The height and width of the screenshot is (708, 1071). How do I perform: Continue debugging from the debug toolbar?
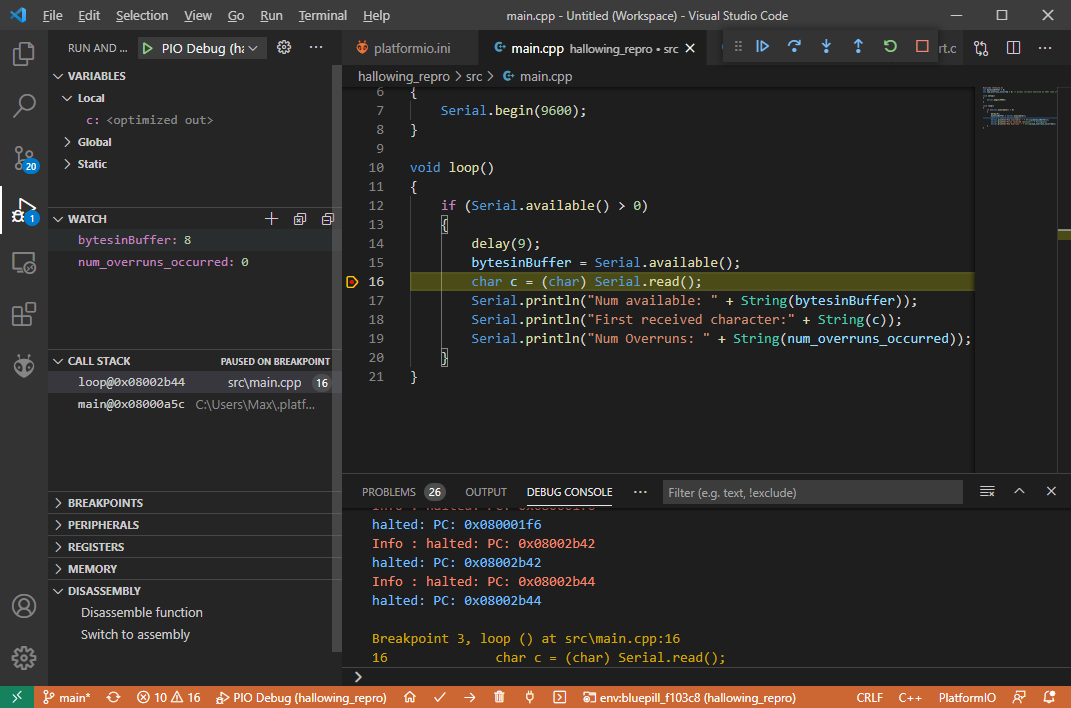[x=762, y=46]
